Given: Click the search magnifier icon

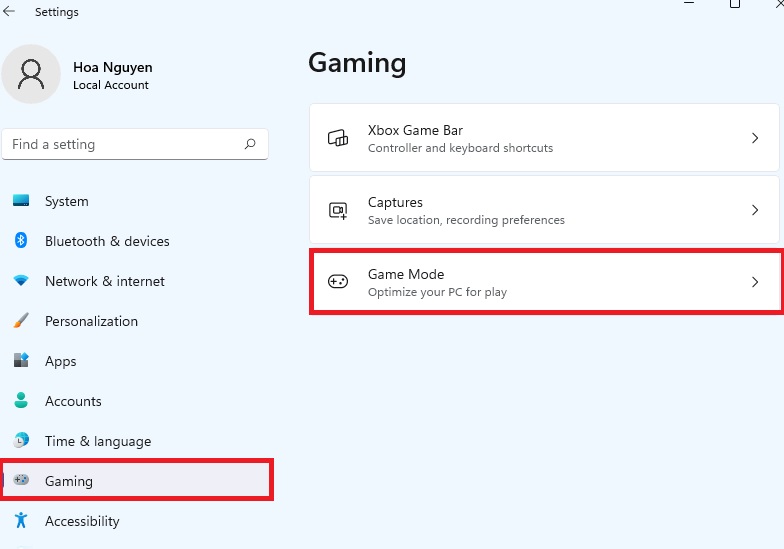Looking at the screenshot, I should 250,144.
